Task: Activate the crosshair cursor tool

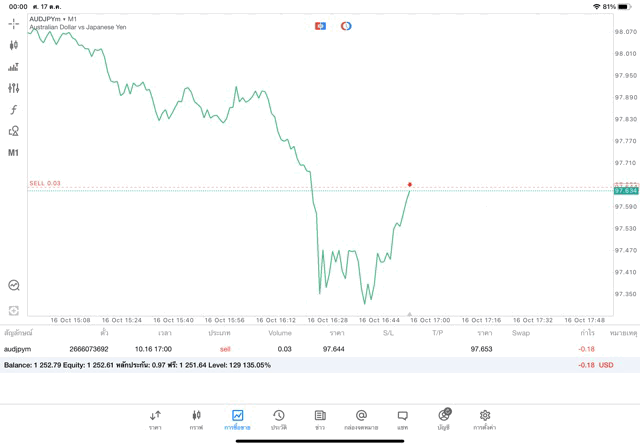Action: click(x=13, y=23)
